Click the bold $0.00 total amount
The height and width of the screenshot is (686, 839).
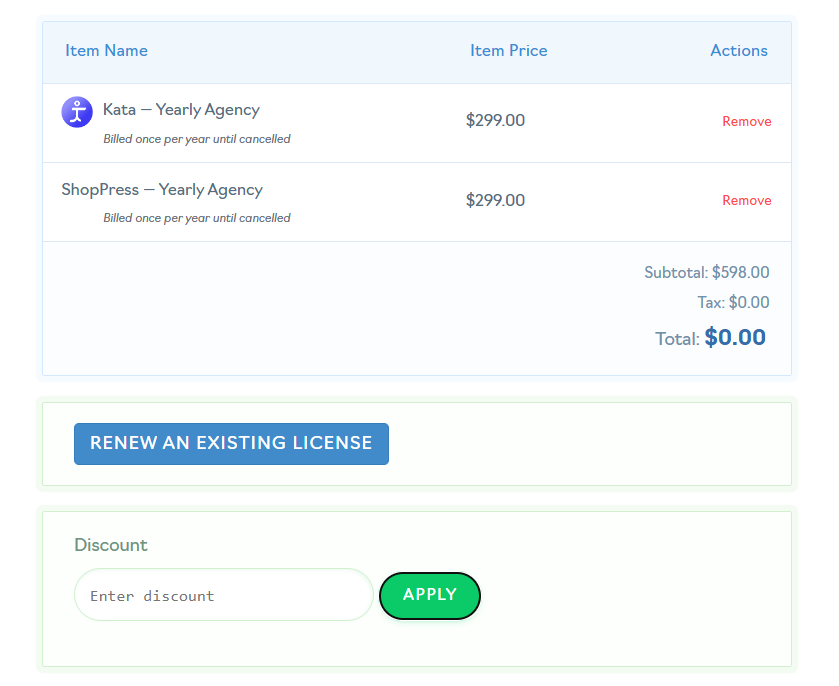[x=735, y=337]
